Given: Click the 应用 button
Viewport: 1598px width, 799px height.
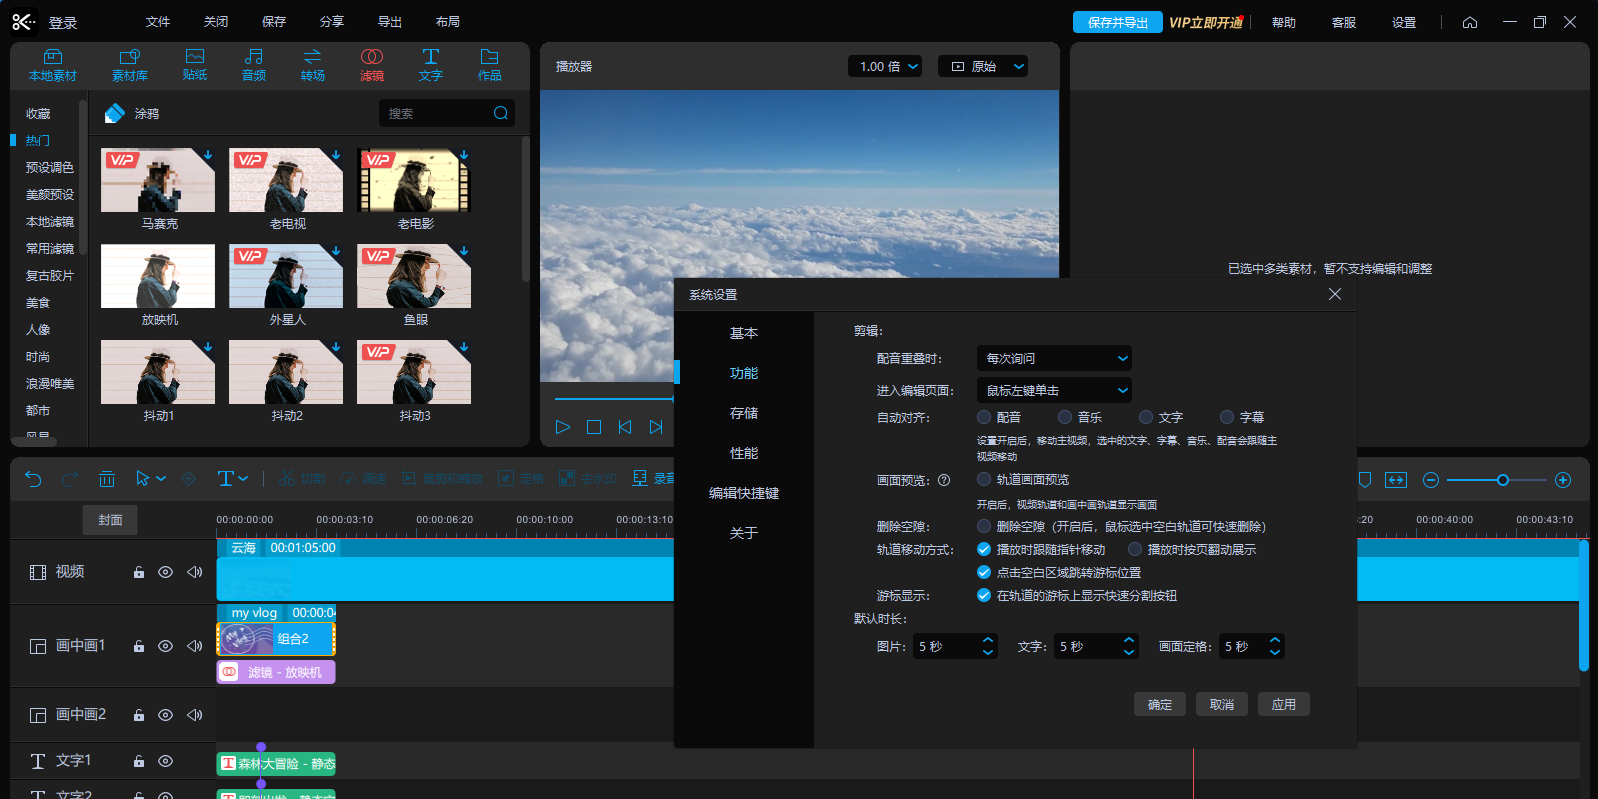Looking at the screenshot, I should pyautogui.click(x=1284, y=704).
